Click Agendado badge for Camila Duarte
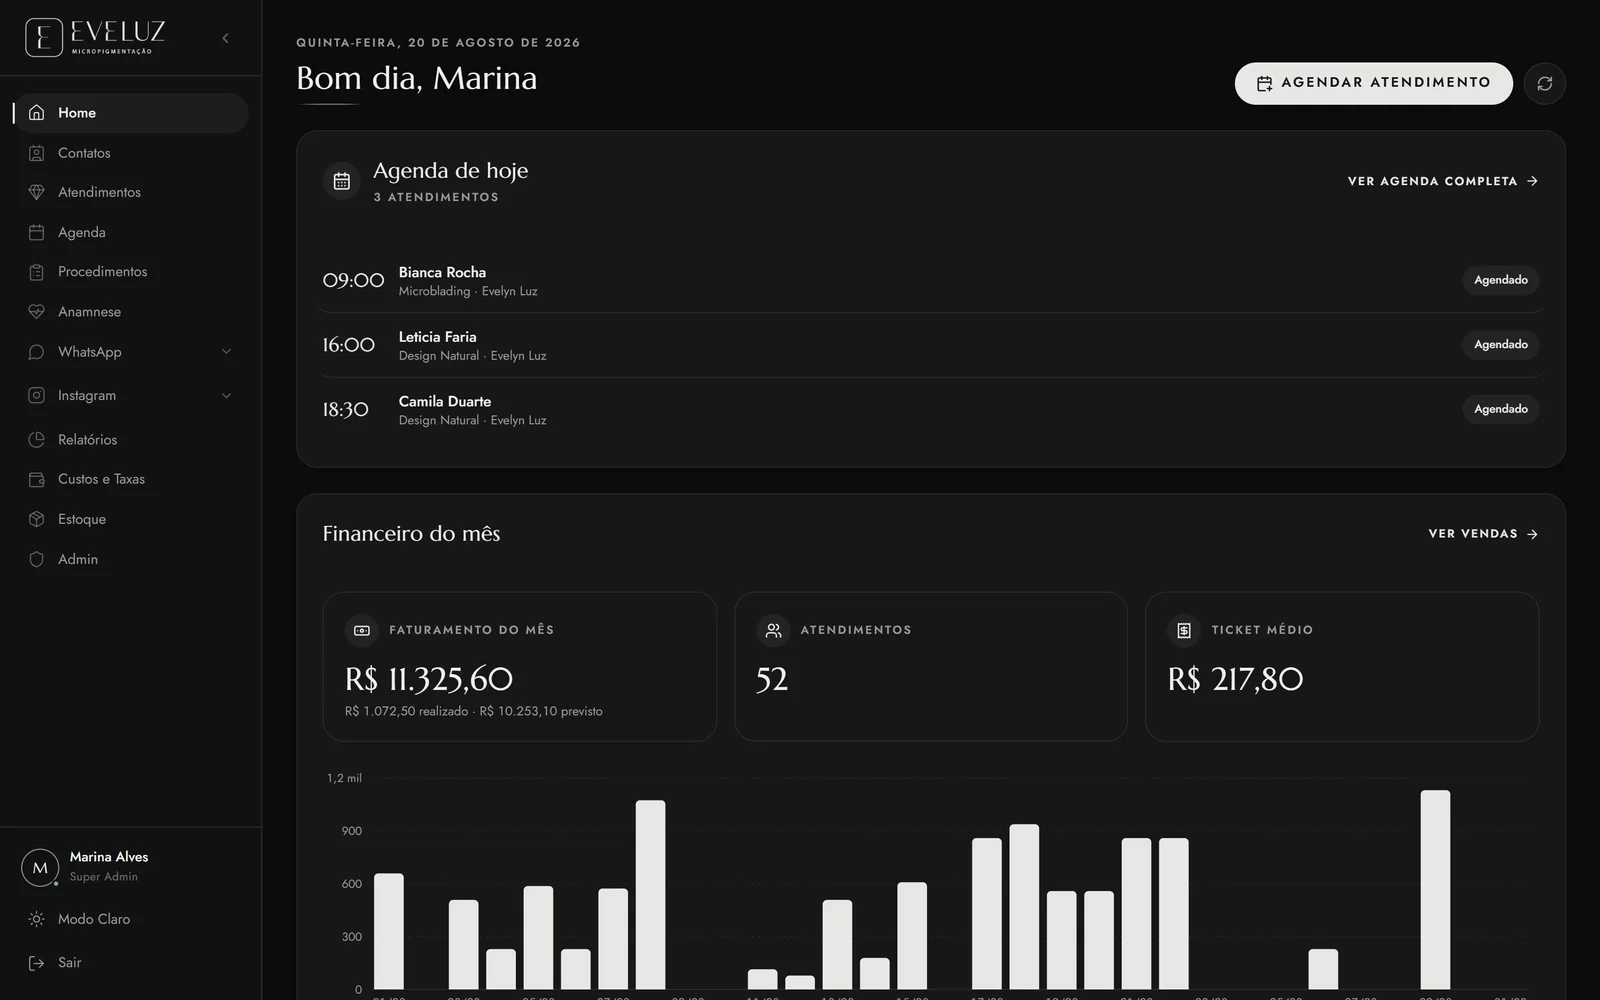 coord(1500,409)
